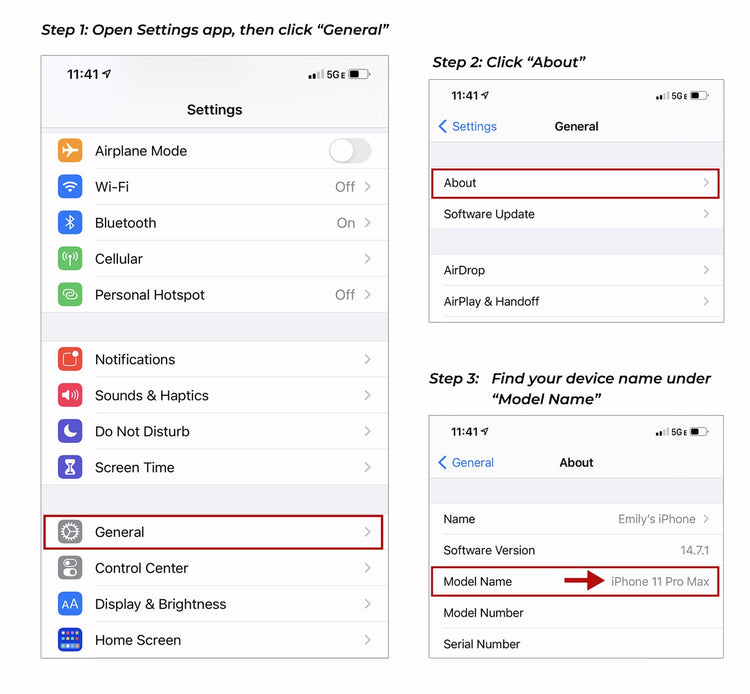Select the Model Name row
This screenshot has width=750, height=694.
click(575, 581)
